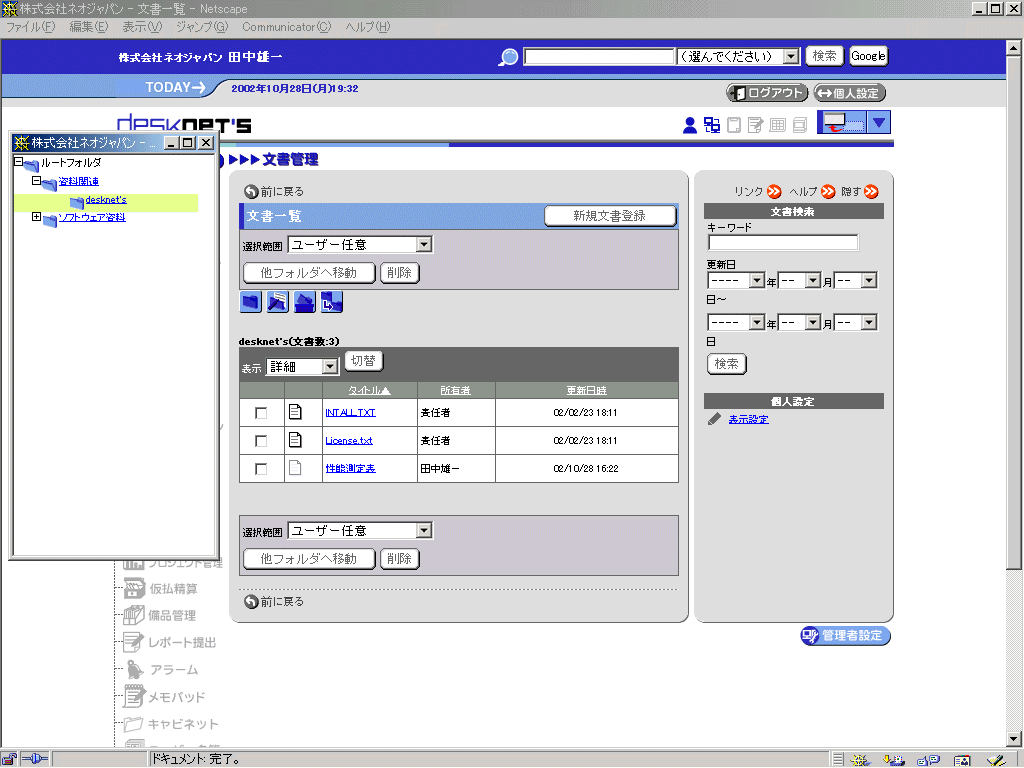Click the edit folder icon

[278, 301]
